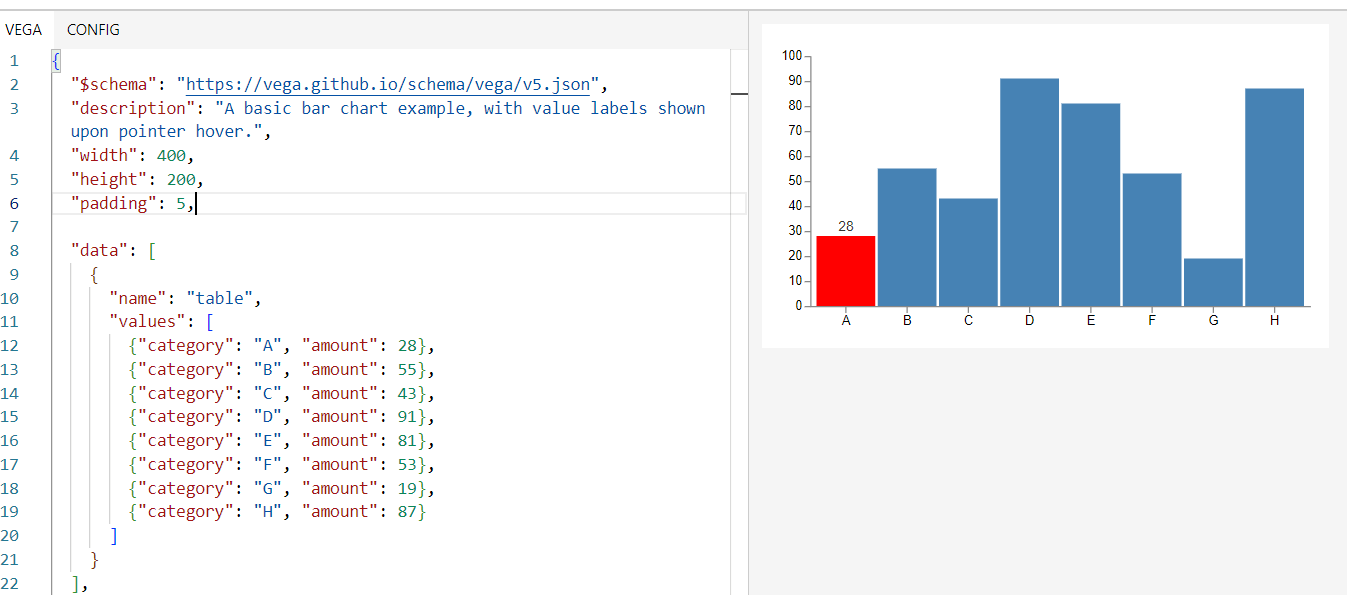This screenshot has width=1347, height=595.
Task: Click the "values" key in the editor
Action: [x=148, y=322]
